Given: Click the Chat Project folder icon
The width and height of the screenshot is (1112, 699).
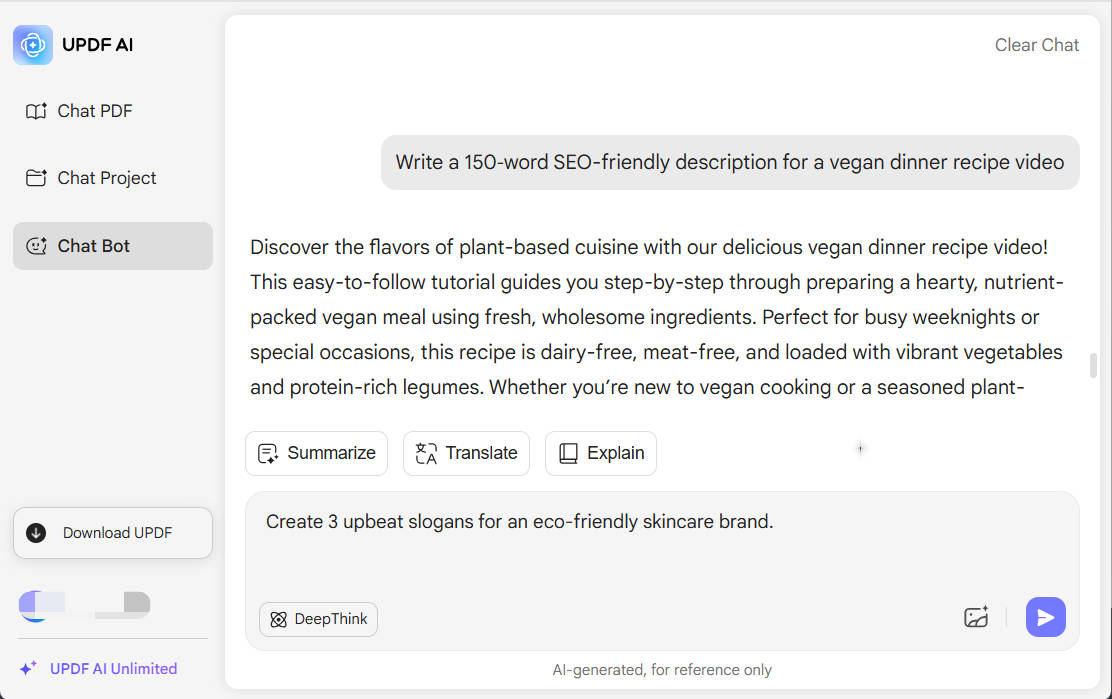Looking at the screenshot, I should click(x=36, y=178).
